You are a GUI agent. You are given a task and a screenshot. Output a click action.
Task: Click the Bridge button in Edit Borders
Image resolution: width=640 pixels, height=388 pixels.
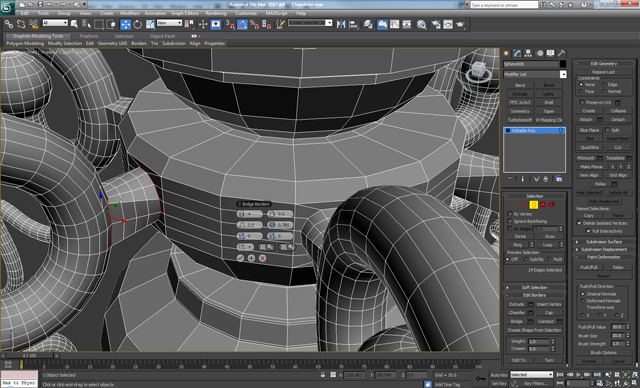(x=516, y=321)
